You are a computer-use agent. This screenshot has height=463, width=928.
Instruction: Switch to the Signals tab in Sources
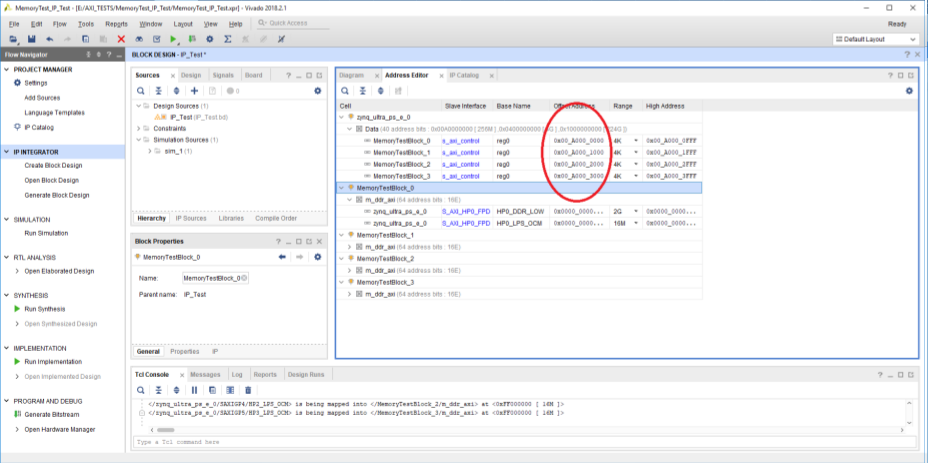pyautogui.click(x=223, y=75)
